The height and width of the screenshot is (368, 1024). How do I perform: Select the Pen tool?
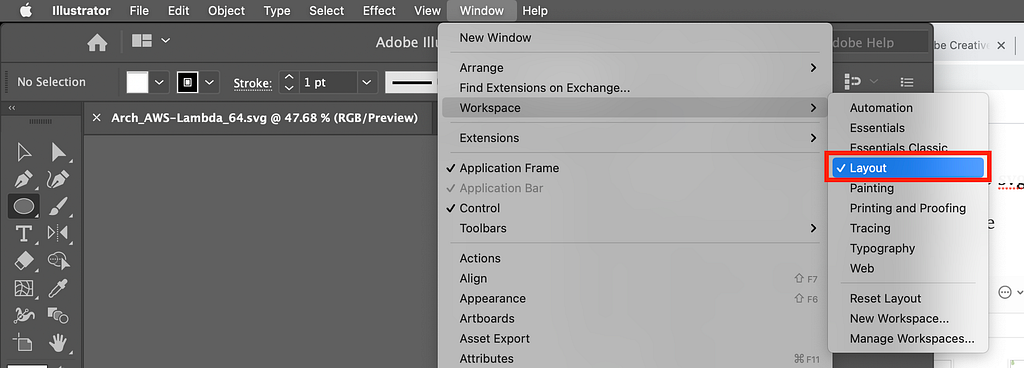coord(24,179)
